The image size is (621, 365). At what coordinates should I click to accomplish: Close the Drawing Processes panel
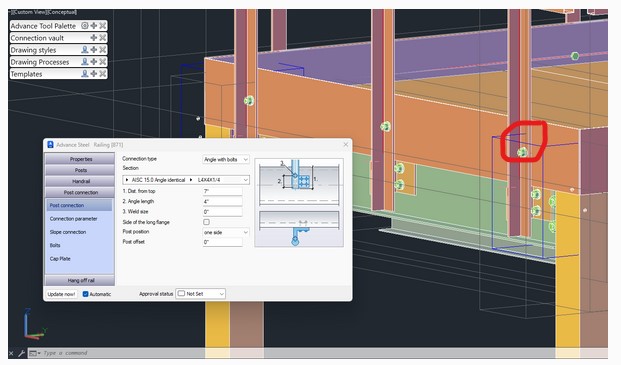tap(103, 62)
